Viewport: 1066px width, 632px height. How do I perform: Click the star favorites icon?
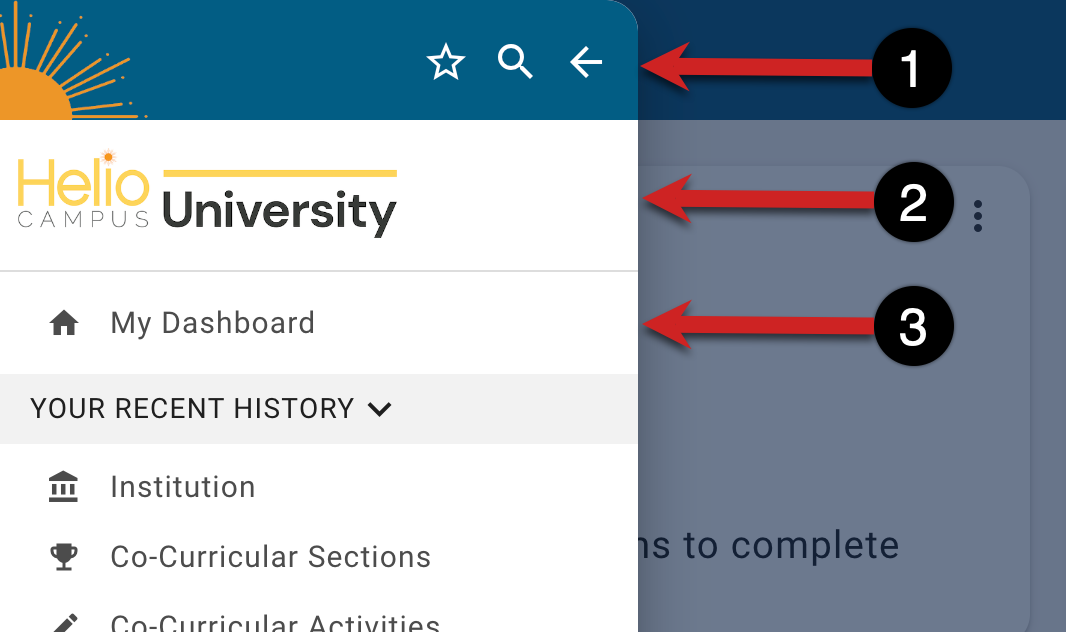point(446,63)
